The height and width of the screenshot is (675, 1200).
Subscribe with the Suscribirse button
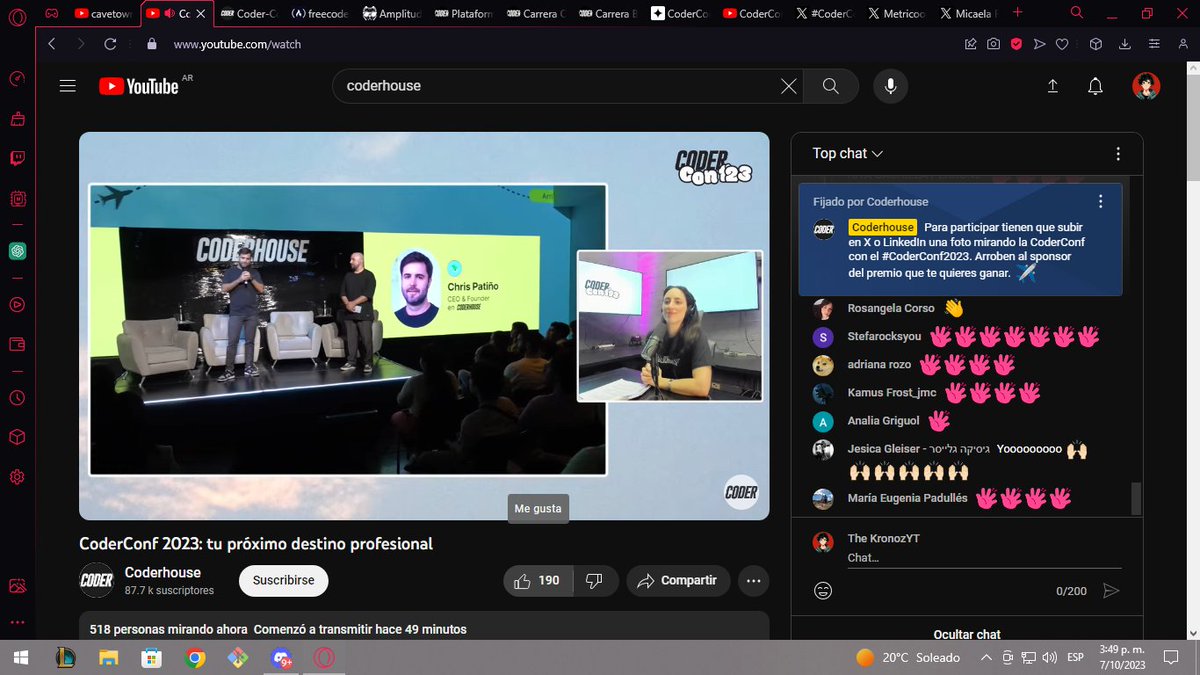(283, 580)
